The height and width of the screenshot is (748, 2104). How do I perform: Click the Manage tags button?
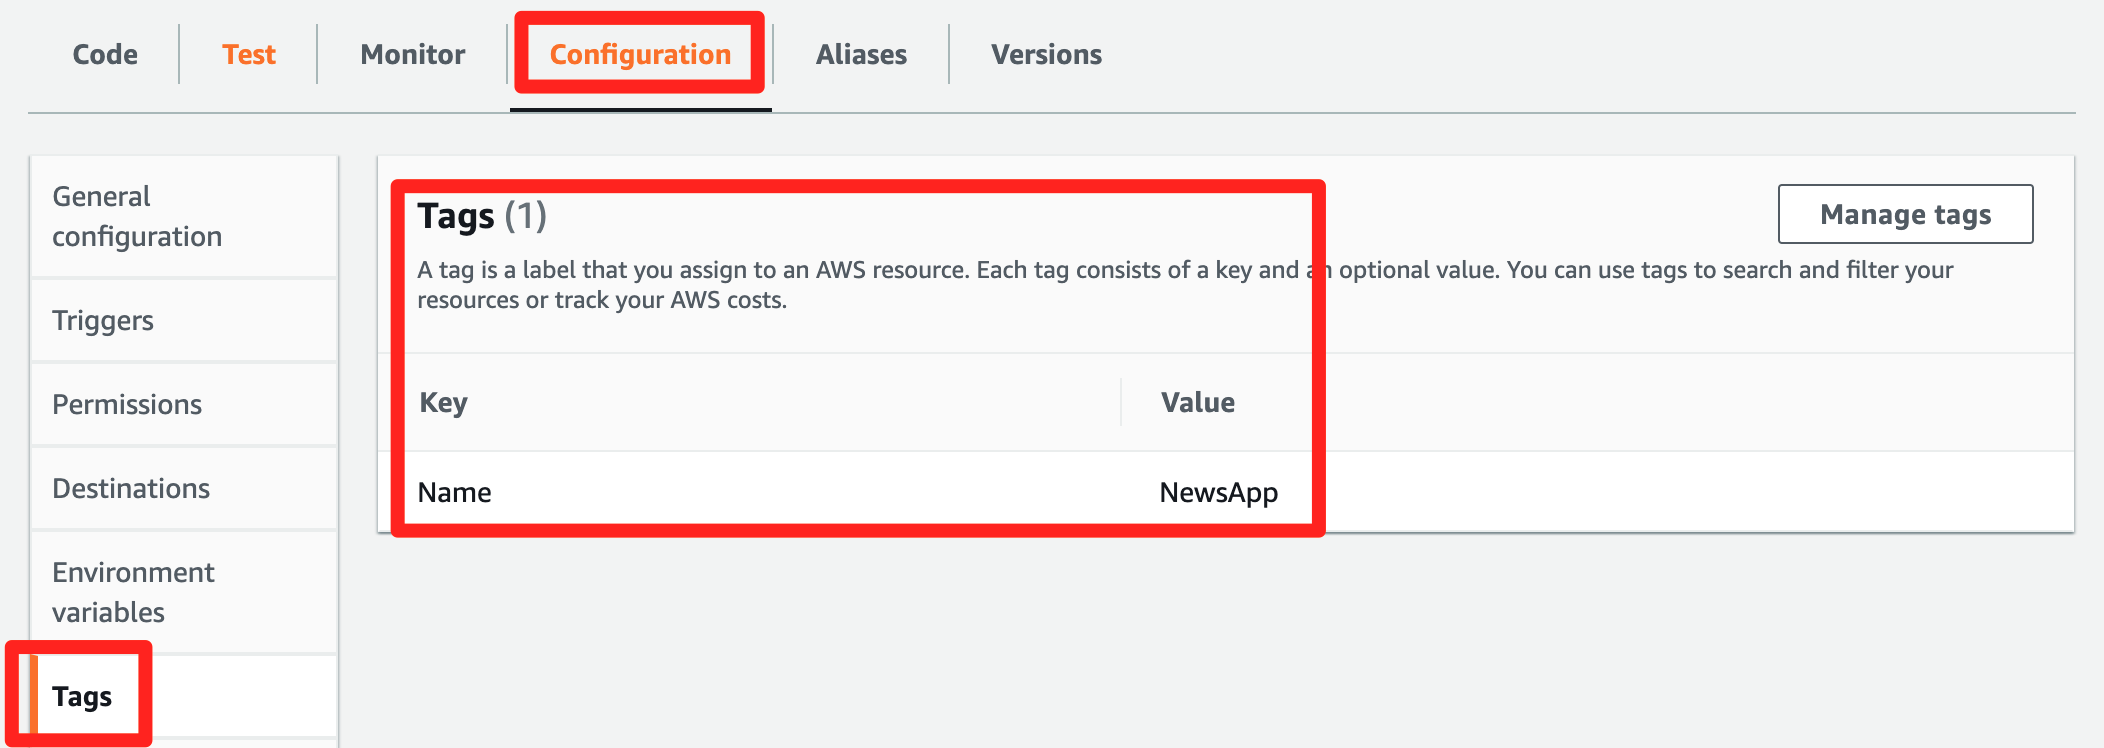(1905, 214)
